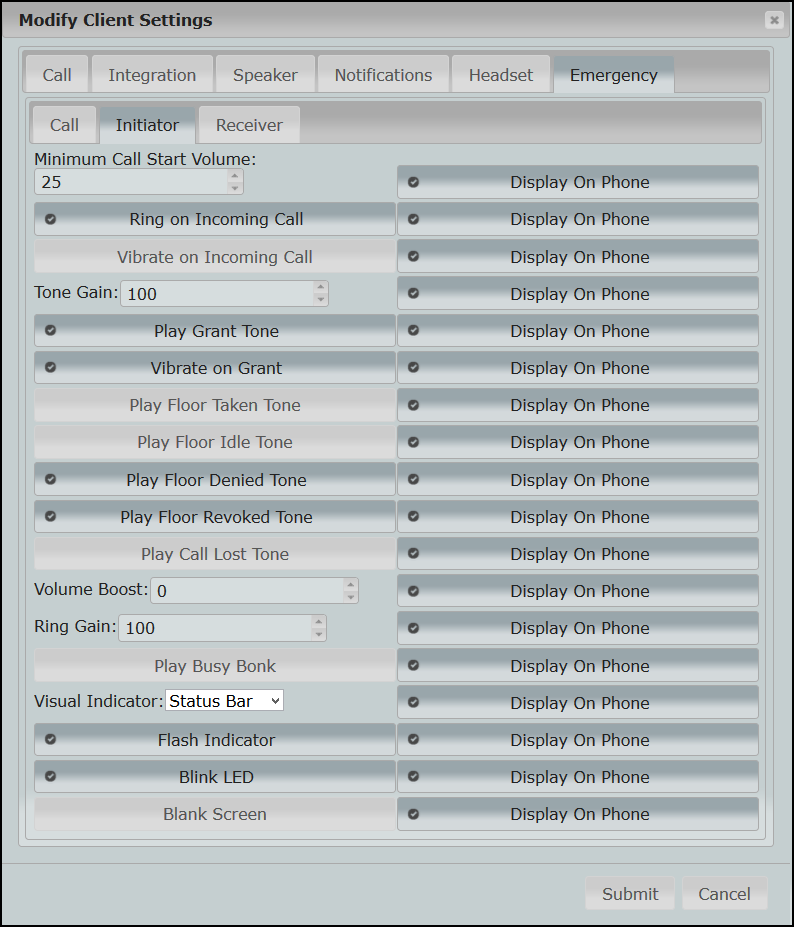Switch to the Notifications tab

point(383,75)
